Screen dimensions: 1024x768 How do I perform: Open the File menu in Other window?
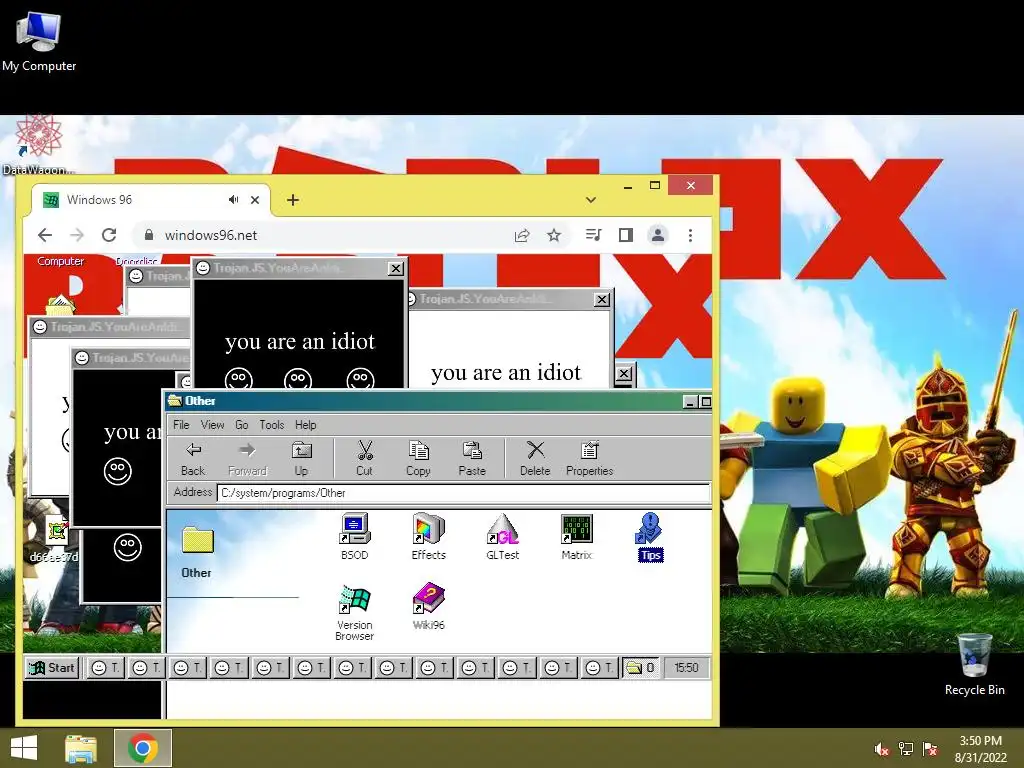(181, 424)
